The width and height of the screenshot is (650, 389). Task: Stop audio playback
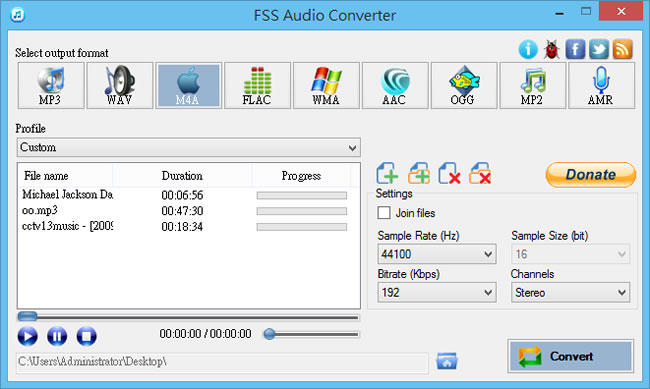click(86, 336)
